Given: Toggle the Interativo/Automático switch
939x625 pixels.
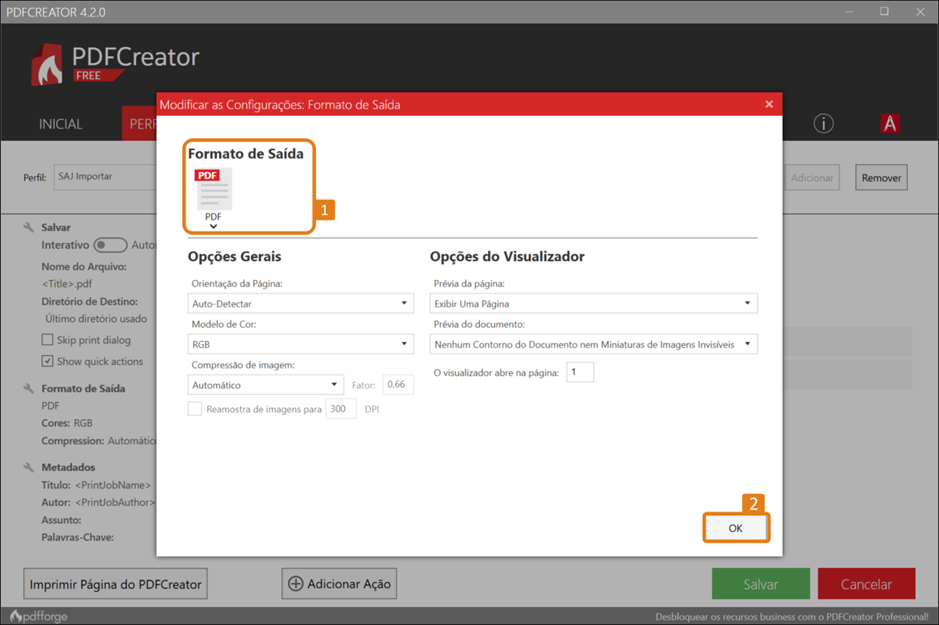Looking at the screenshot, I should click(110, 245).
